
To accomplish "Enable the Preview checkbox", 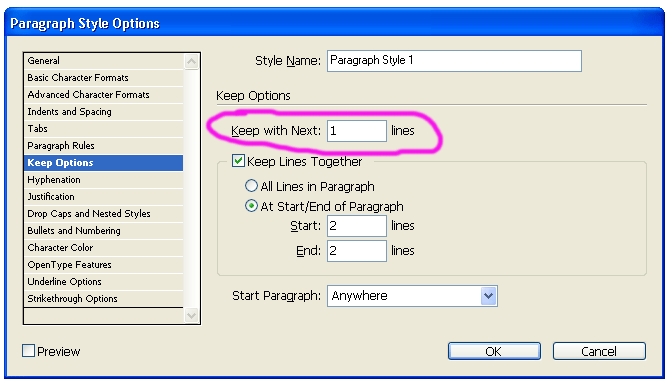I will click(x=28, y=351).
